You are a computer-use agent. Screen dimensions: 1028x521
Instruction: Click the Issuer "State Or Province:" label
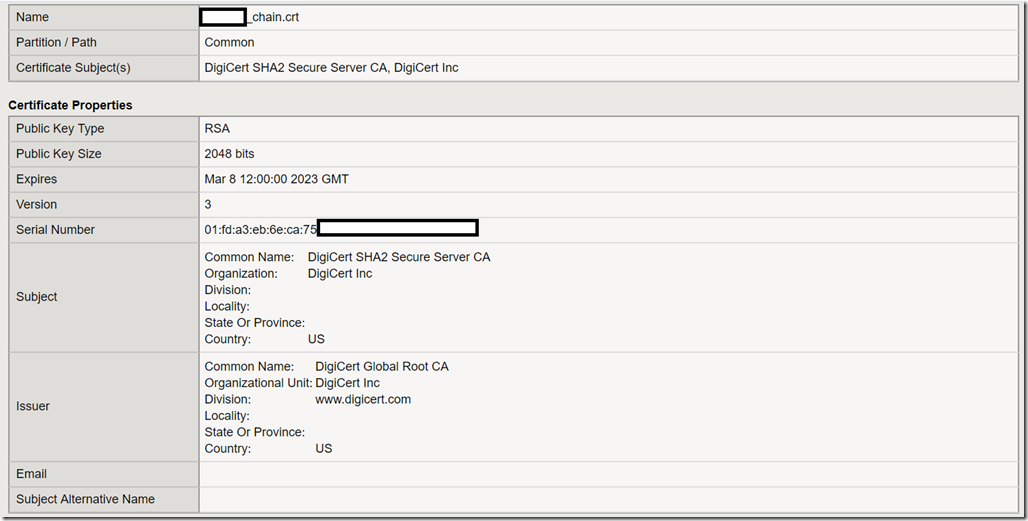coord(254,432)
